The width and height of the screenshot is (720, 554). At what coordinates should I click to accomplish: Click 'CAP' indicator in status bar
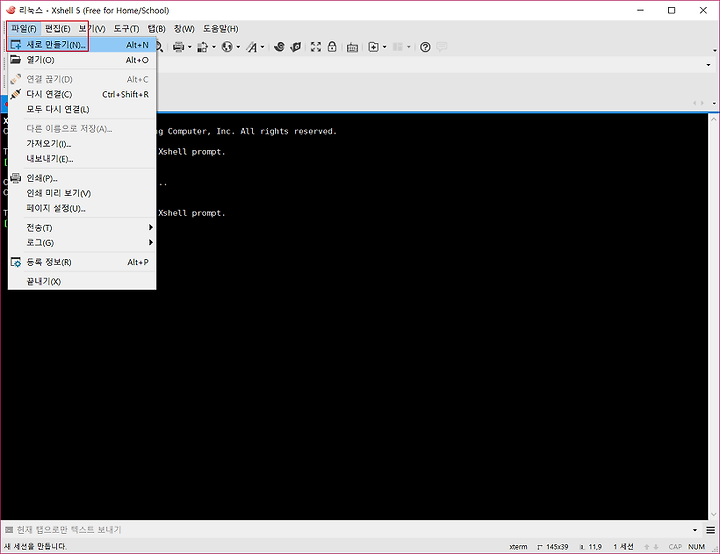675,547
